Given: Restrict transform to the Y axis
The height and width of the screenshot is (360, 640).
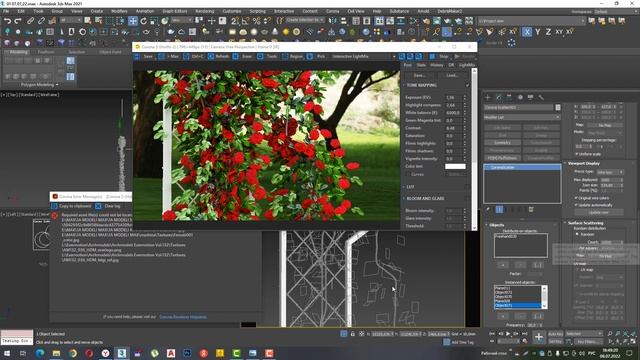Looking at the screenshot, I should pos(538,32).
